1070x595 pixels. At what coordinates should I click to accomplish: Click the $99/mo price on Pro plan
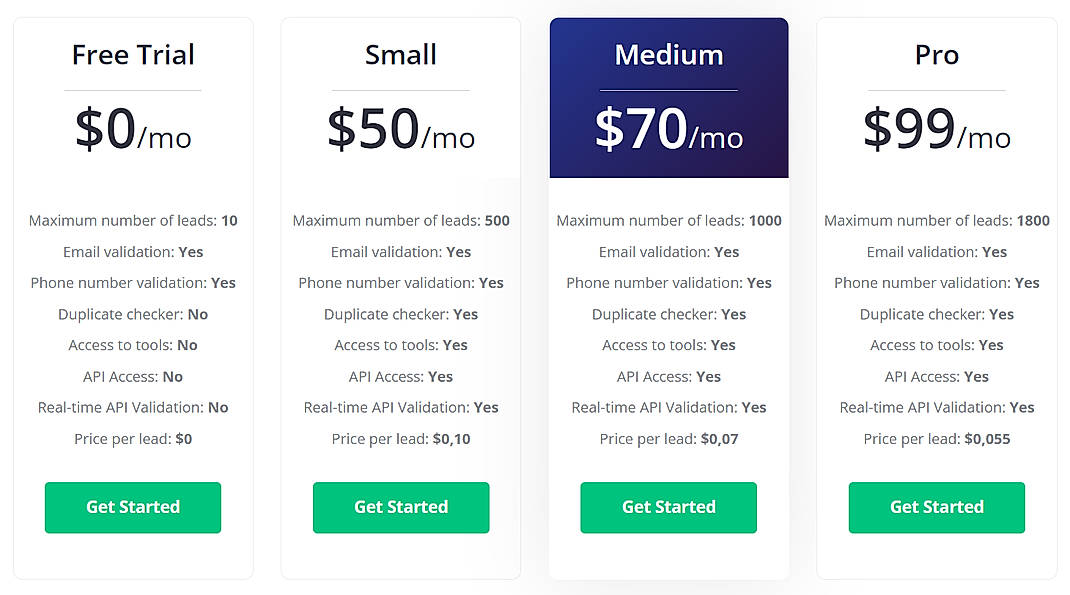click(x=936, y=130)
